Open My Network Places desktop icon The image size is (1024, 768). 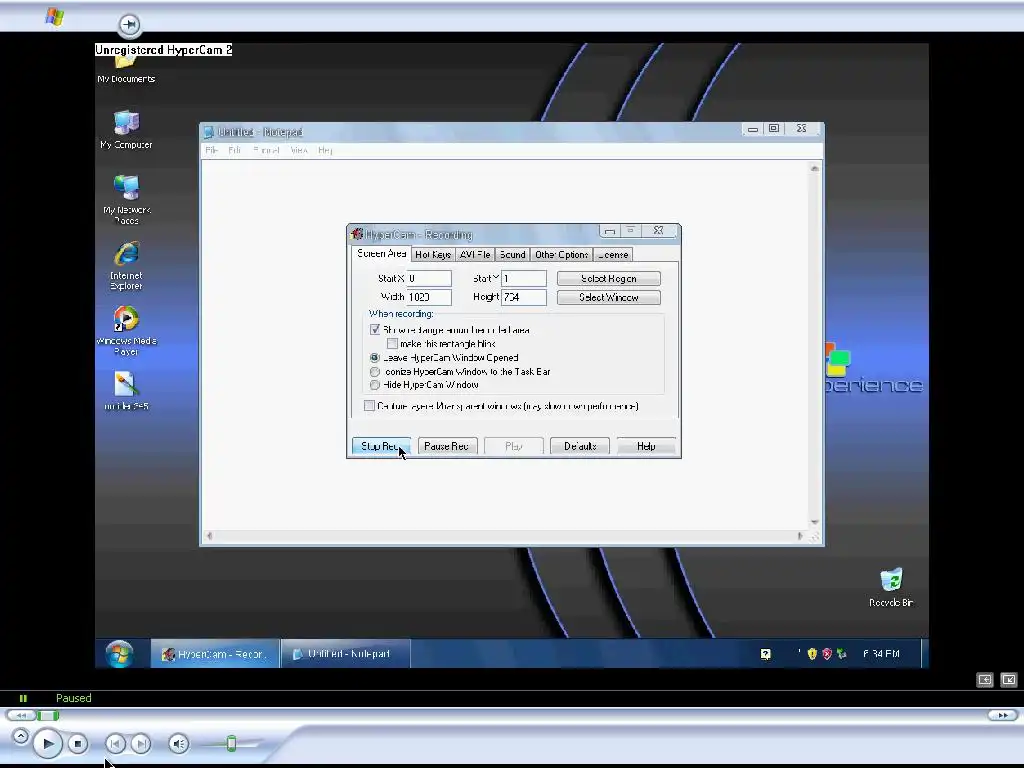126,199
